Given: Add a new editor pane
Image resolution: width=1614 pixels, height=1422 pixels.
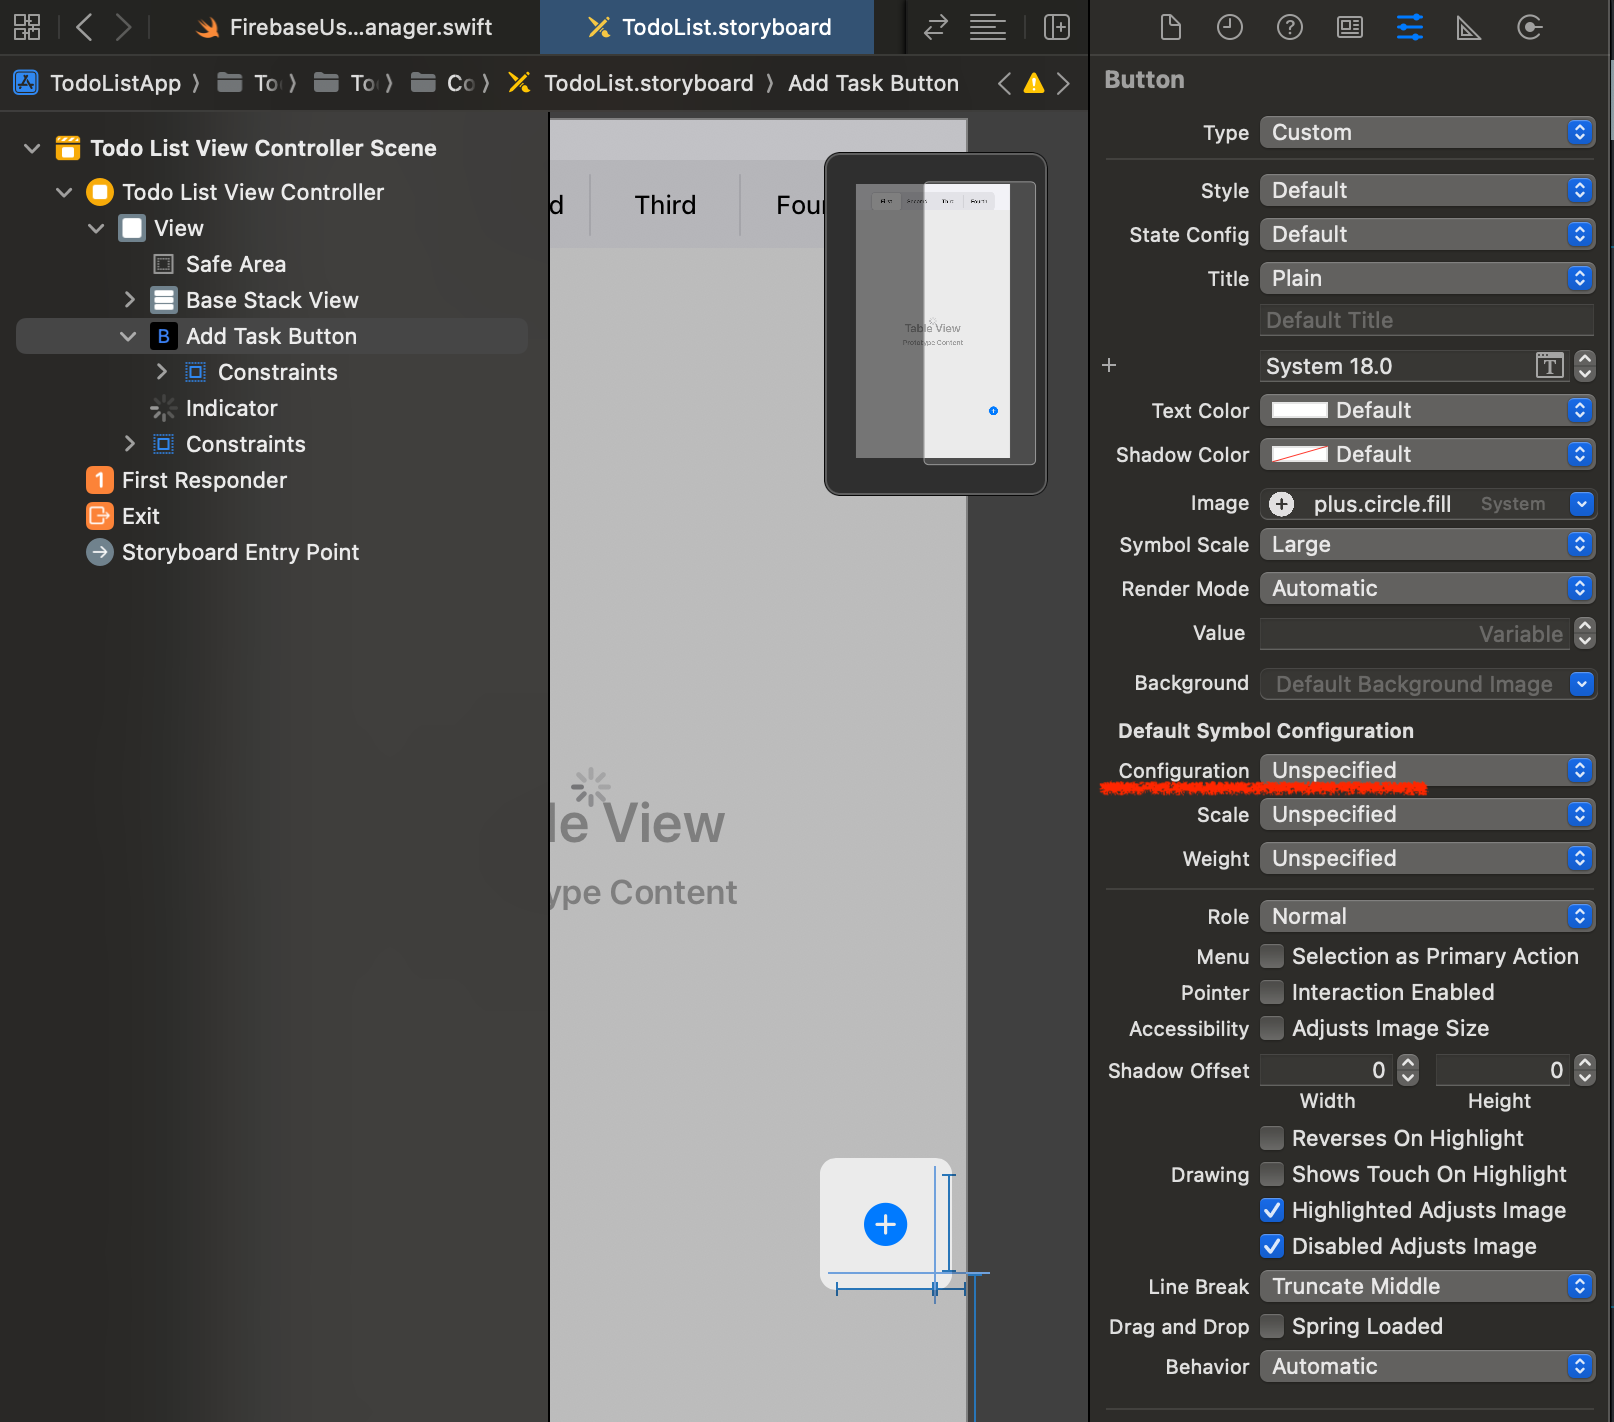Looking at the screenshot, I should click(x=1056, y=27).
